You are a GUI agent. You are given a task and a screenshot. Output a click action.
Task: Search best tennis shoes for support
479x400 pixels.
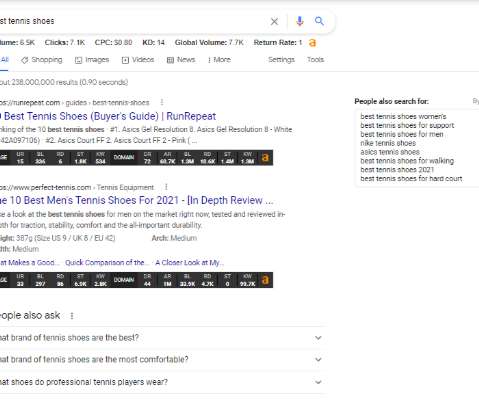[407, 126]
